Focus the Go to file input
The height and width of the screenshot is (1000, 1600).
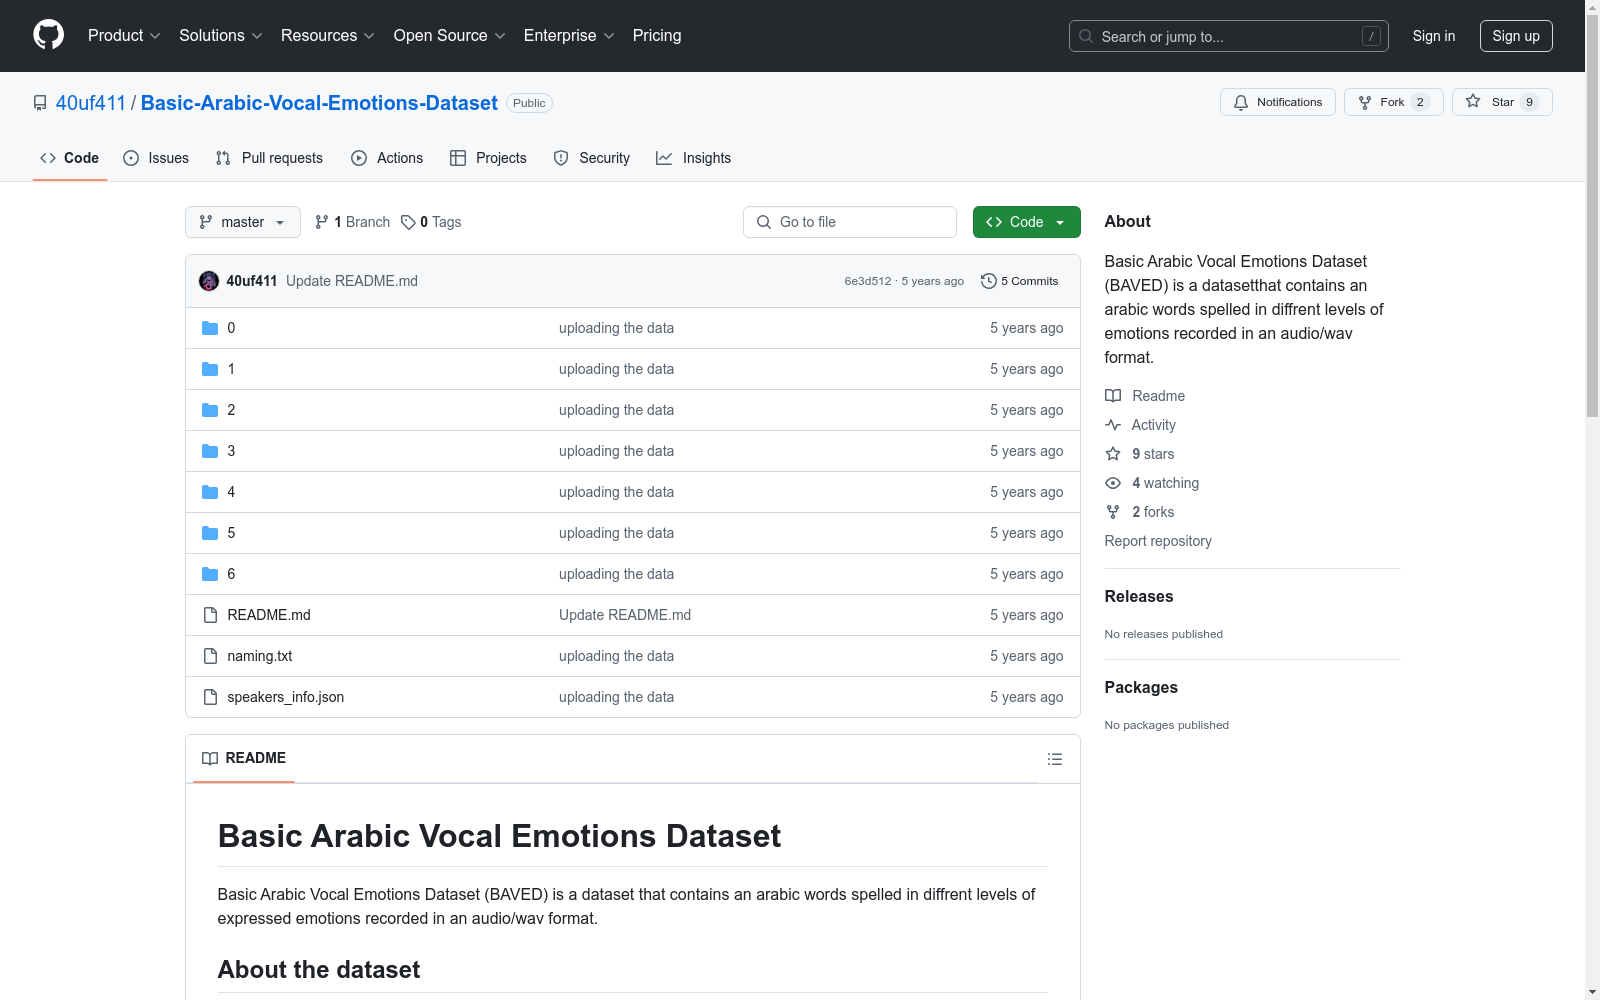[850, 222]
